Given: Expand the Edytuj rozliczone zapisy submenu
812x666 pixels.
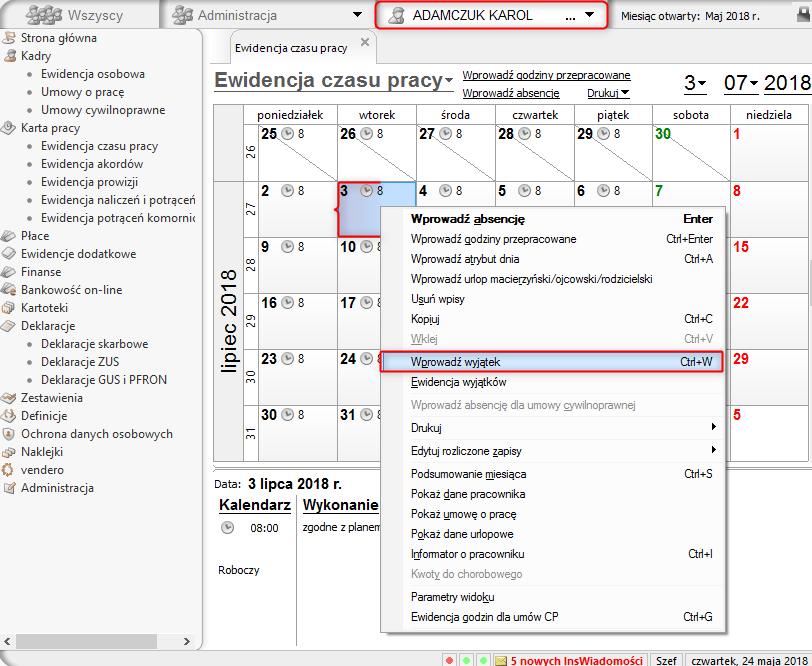Looking at the screenshot, I should click(x=714, y=450).
